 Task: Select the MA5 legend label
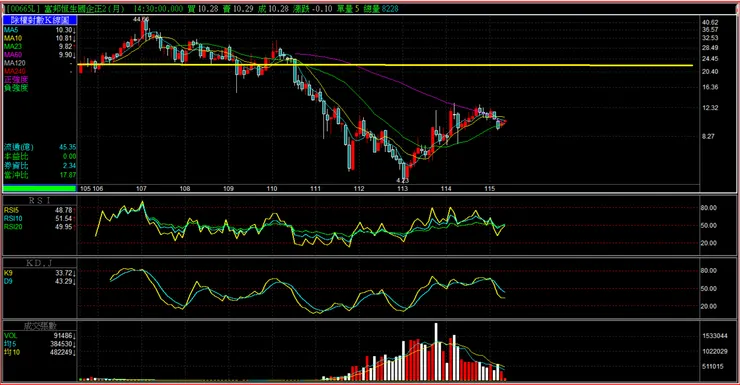(x=11, y=30)
